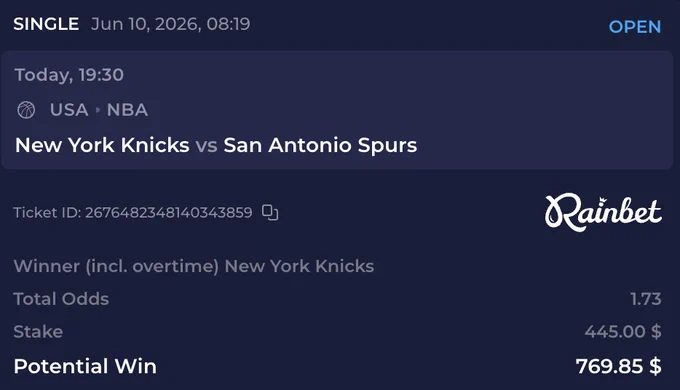
Task: Click the 1.73 odds value
Action: pos(646,299)
